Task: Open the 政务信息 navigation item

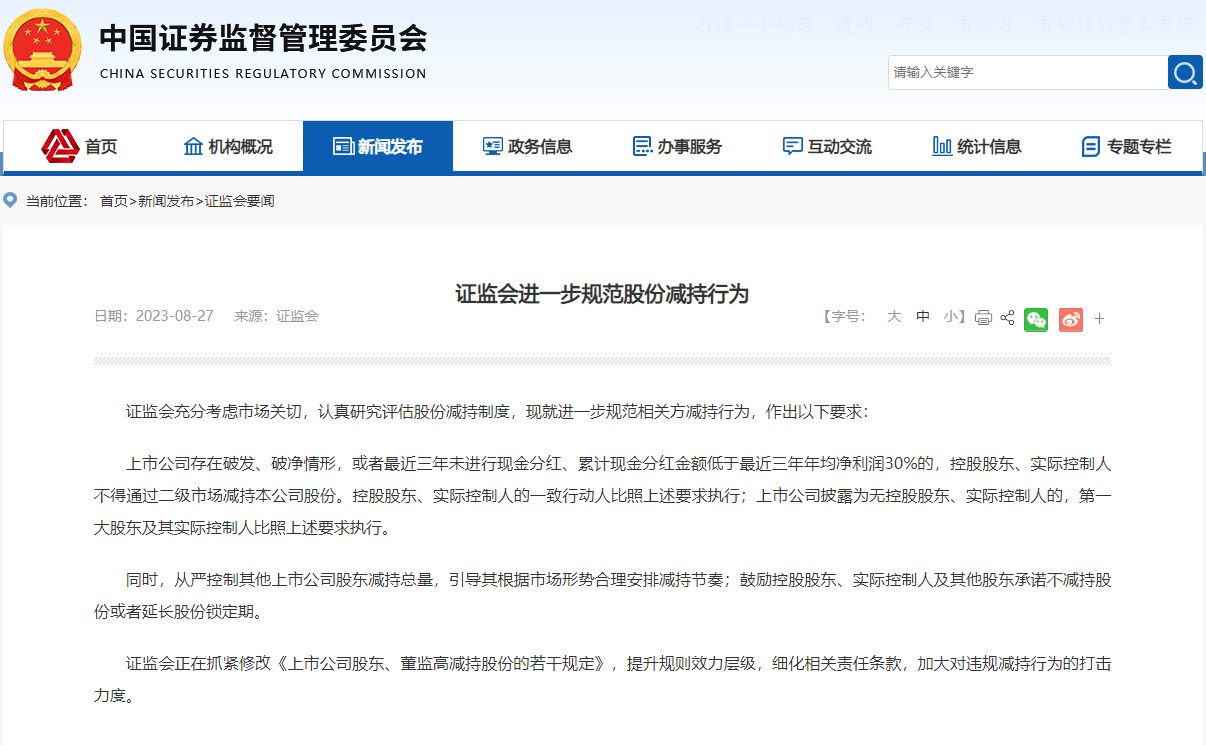Action: (527, 147)
